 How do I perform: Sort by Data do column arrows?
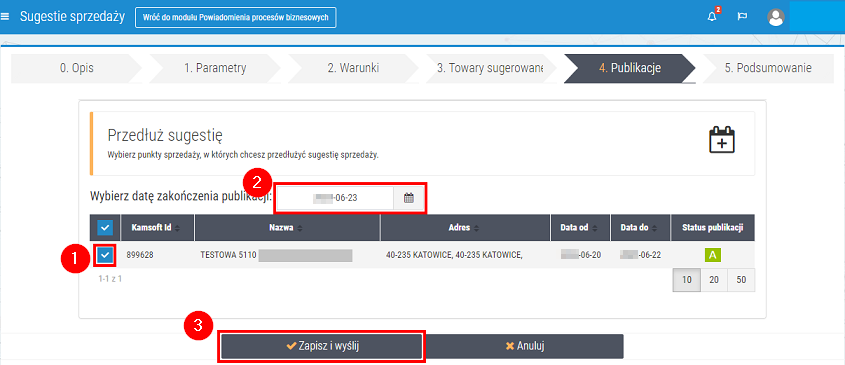pyautogui.click(x=655, y=228)
